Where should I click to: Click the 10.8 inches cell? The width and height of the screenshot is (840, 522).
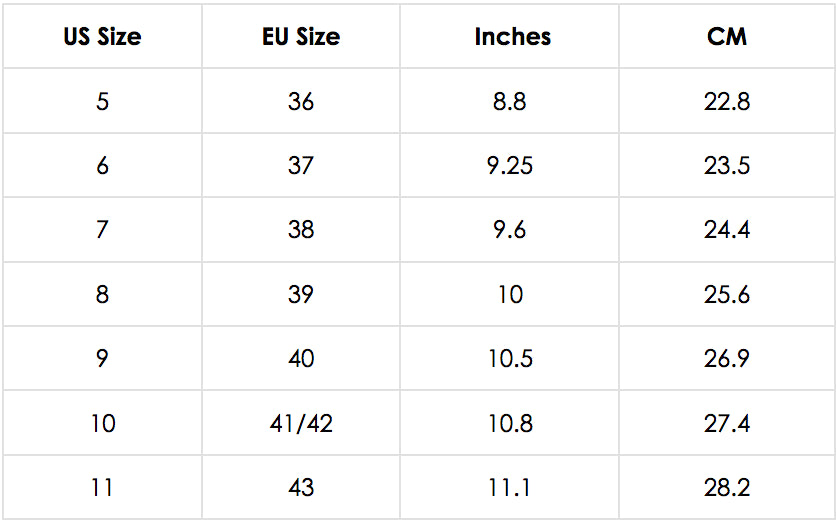(509, 423)
